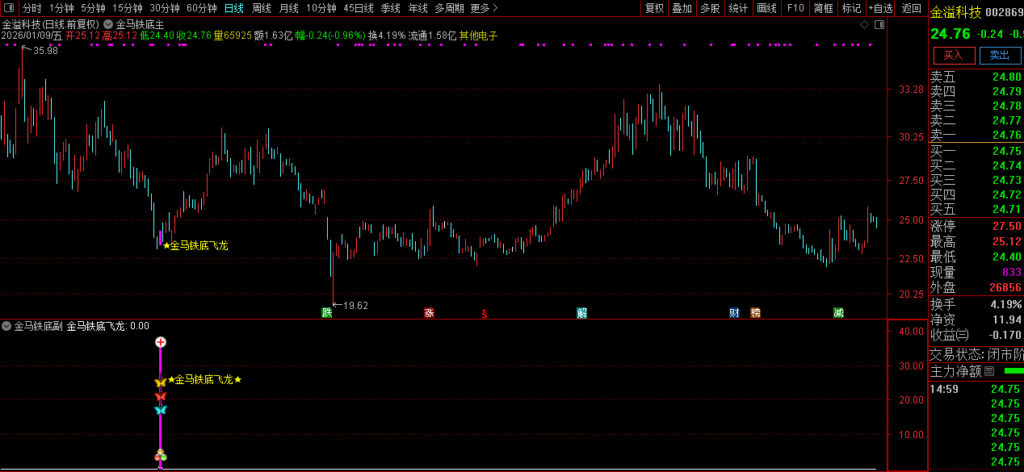Screen dimensions: 1024x472
Task: Open the 主力净额 detail icon
Action: 989,371
